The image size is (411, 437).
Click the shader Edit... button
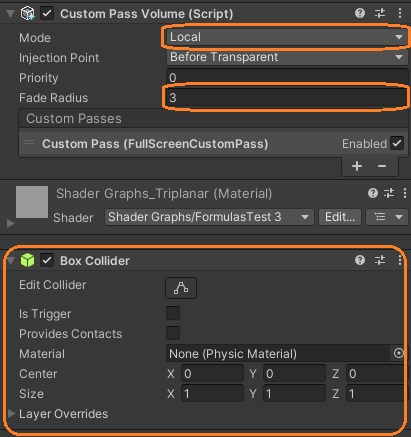click(340, 217)
